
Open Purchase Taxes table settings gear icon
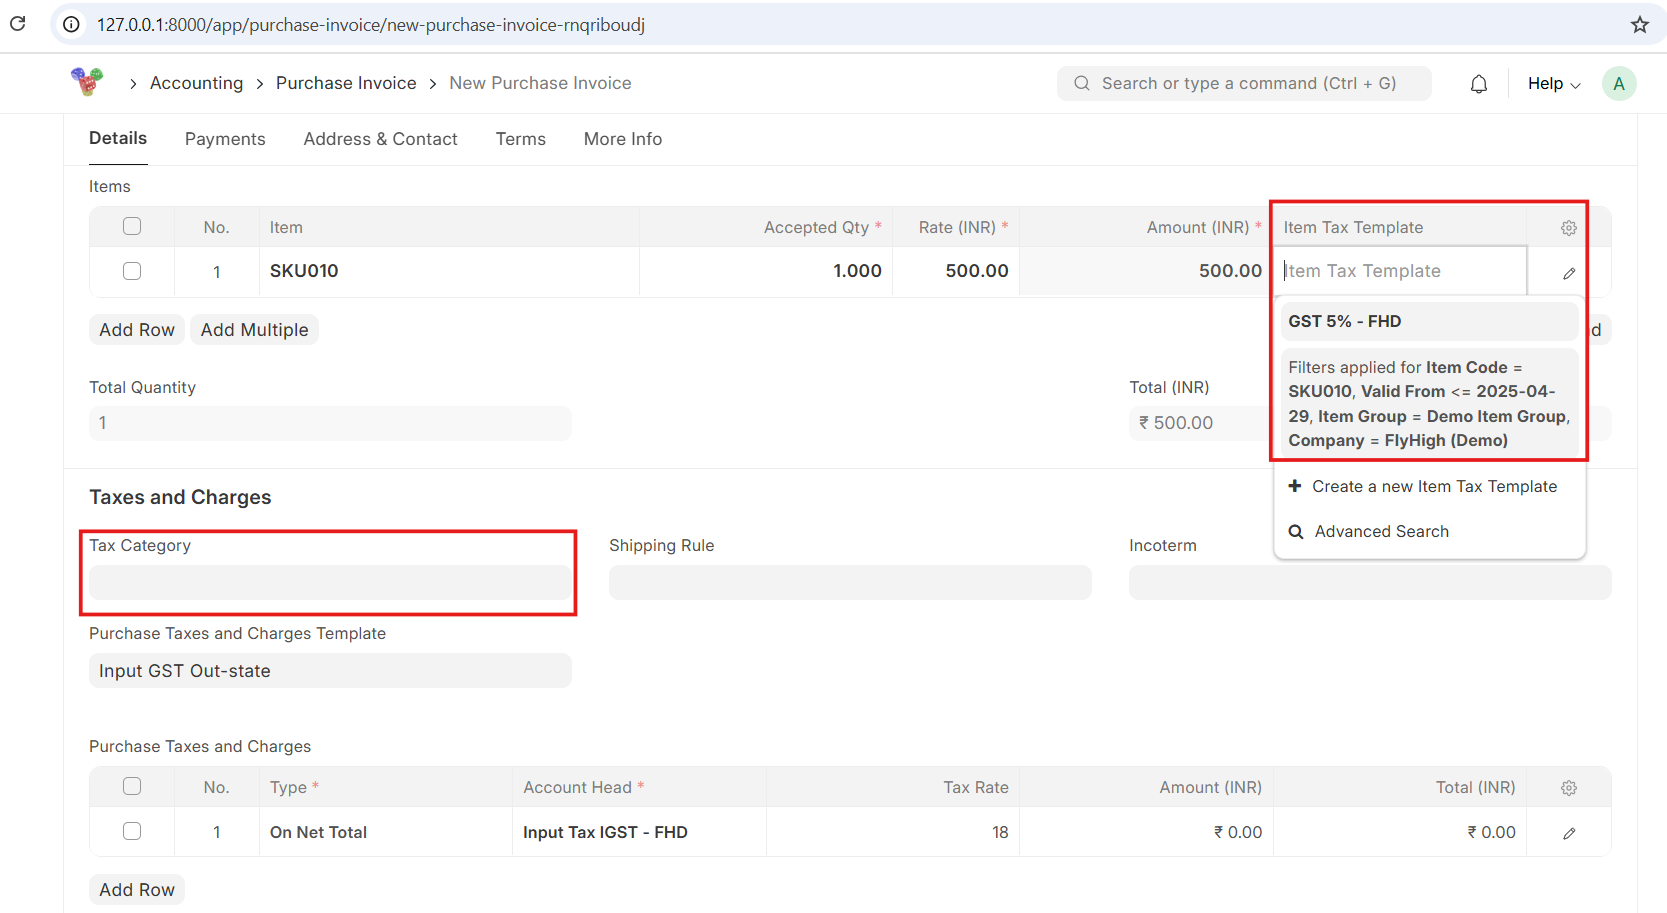tap(1569, 788)
